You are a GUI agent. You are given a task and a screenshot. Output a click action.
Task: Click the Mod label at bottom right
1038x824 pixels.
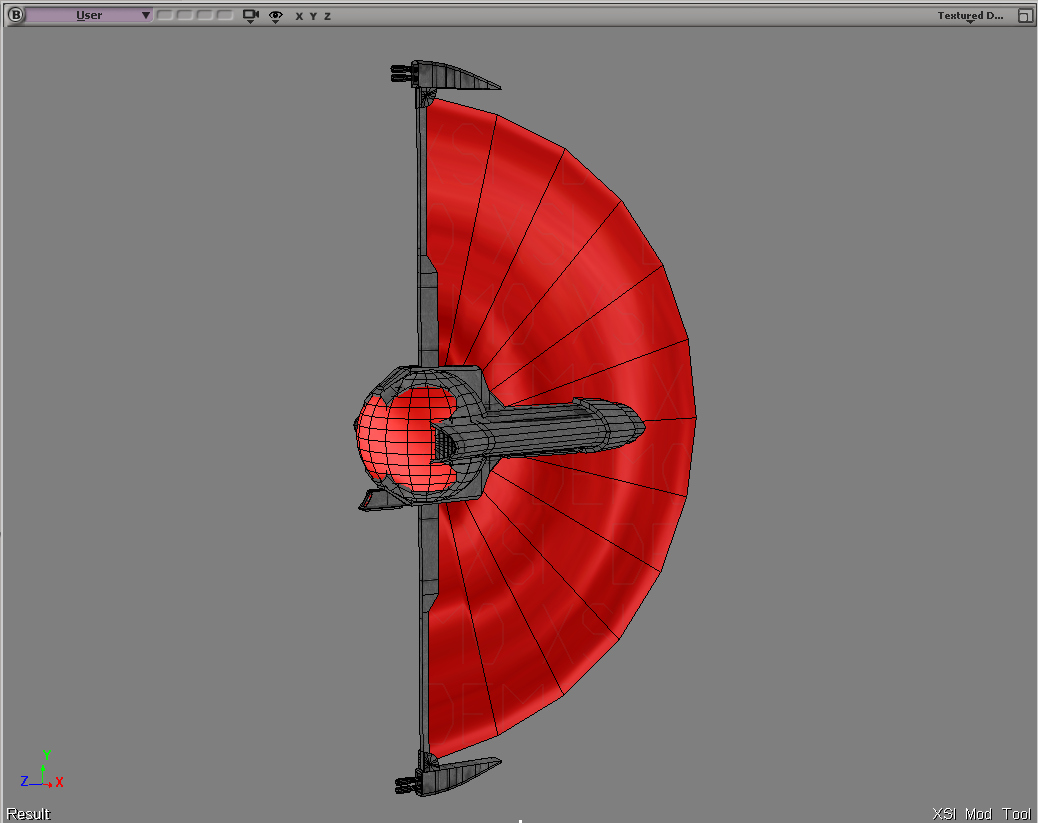[978, 814]
